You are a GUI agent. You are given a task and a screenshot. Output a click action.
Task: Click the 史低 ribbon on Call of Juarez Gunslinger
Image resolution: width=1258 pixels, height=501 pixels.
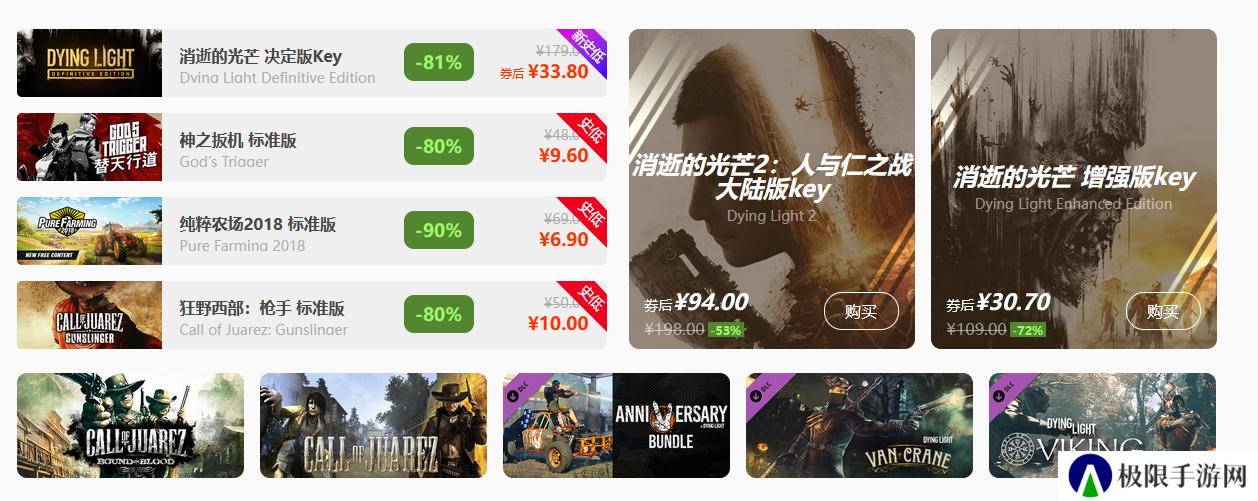point(588,300)
